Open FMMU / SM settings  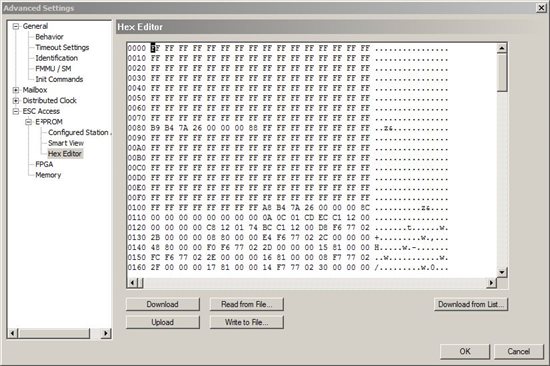(53, 69)
